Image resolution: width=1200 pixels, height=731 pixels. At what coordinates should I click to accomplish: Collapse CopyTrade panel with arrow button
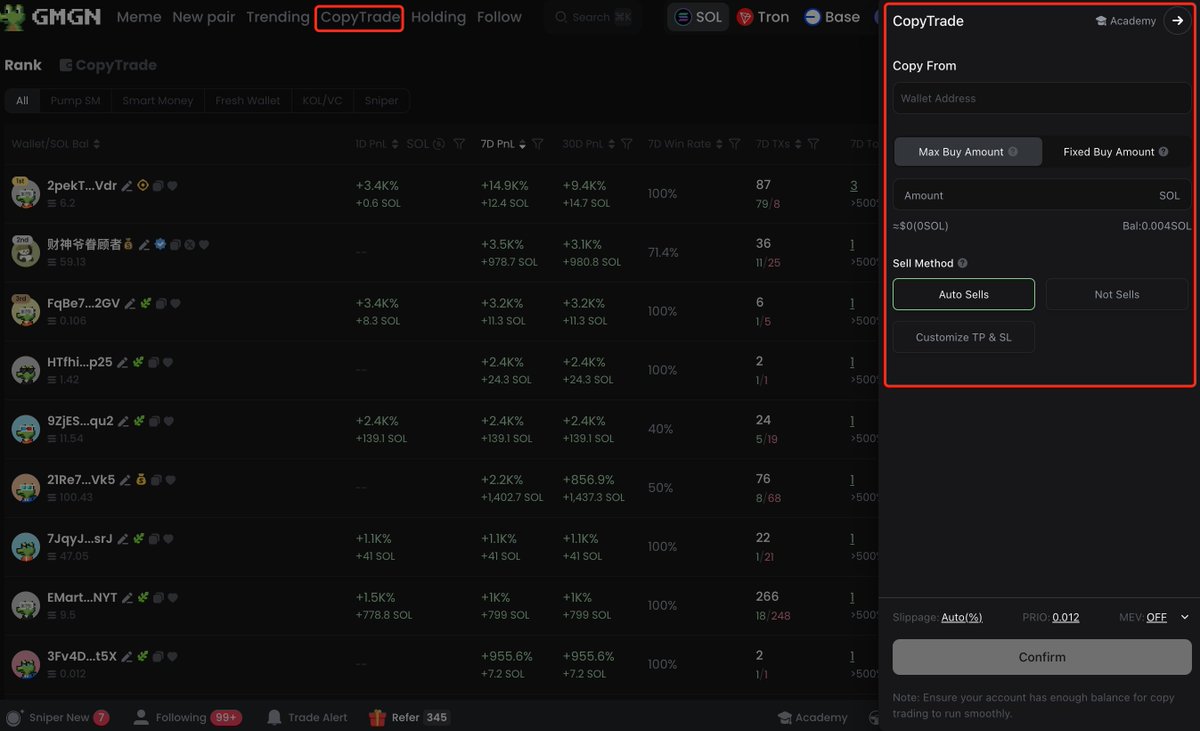point(1176,20)
